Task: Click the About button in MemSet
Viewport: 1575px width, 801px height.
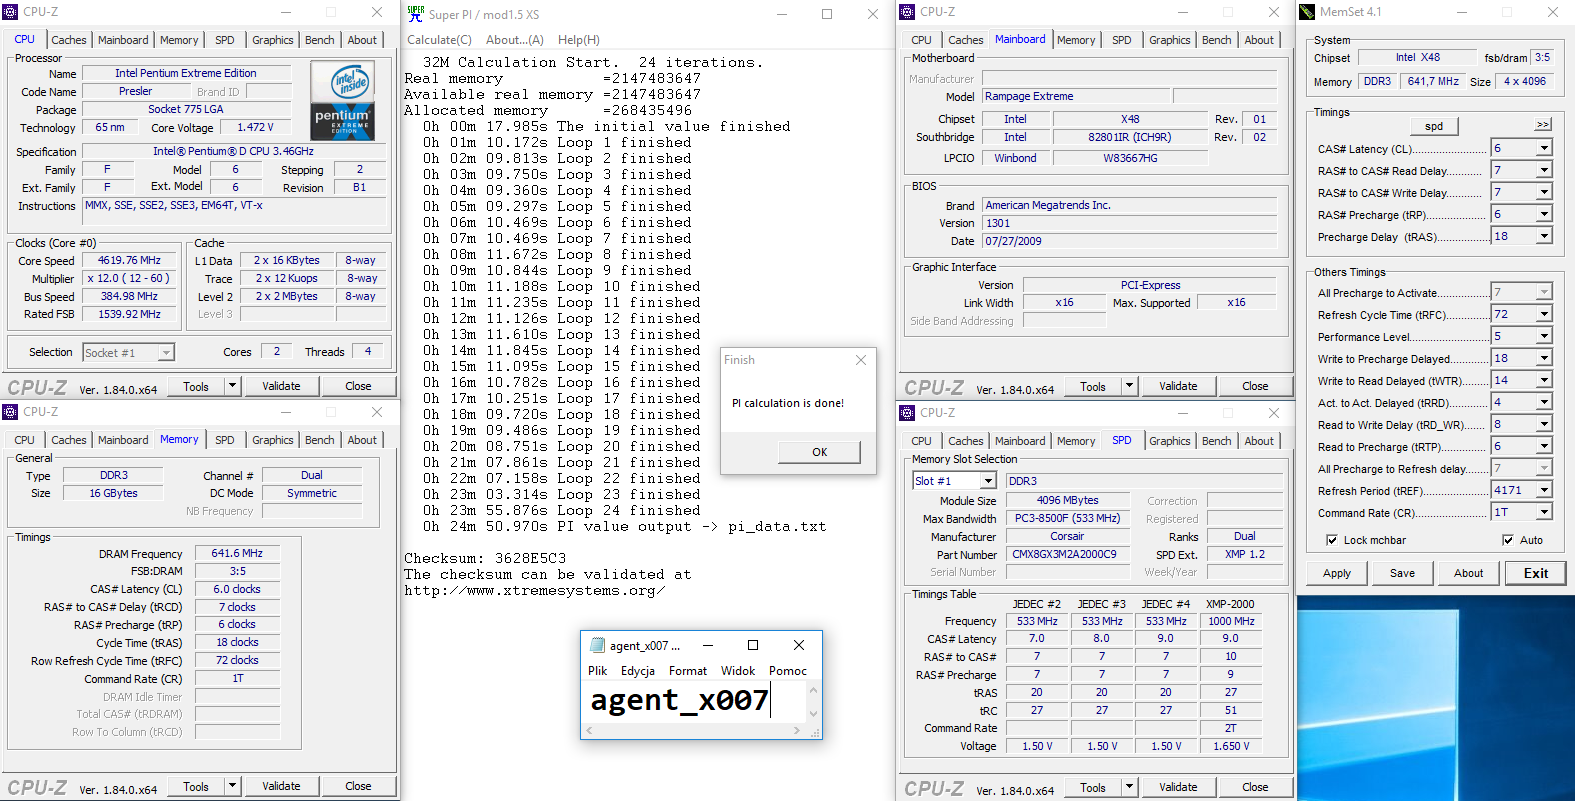Action: pyautogui.click(x=1468, y=573)
